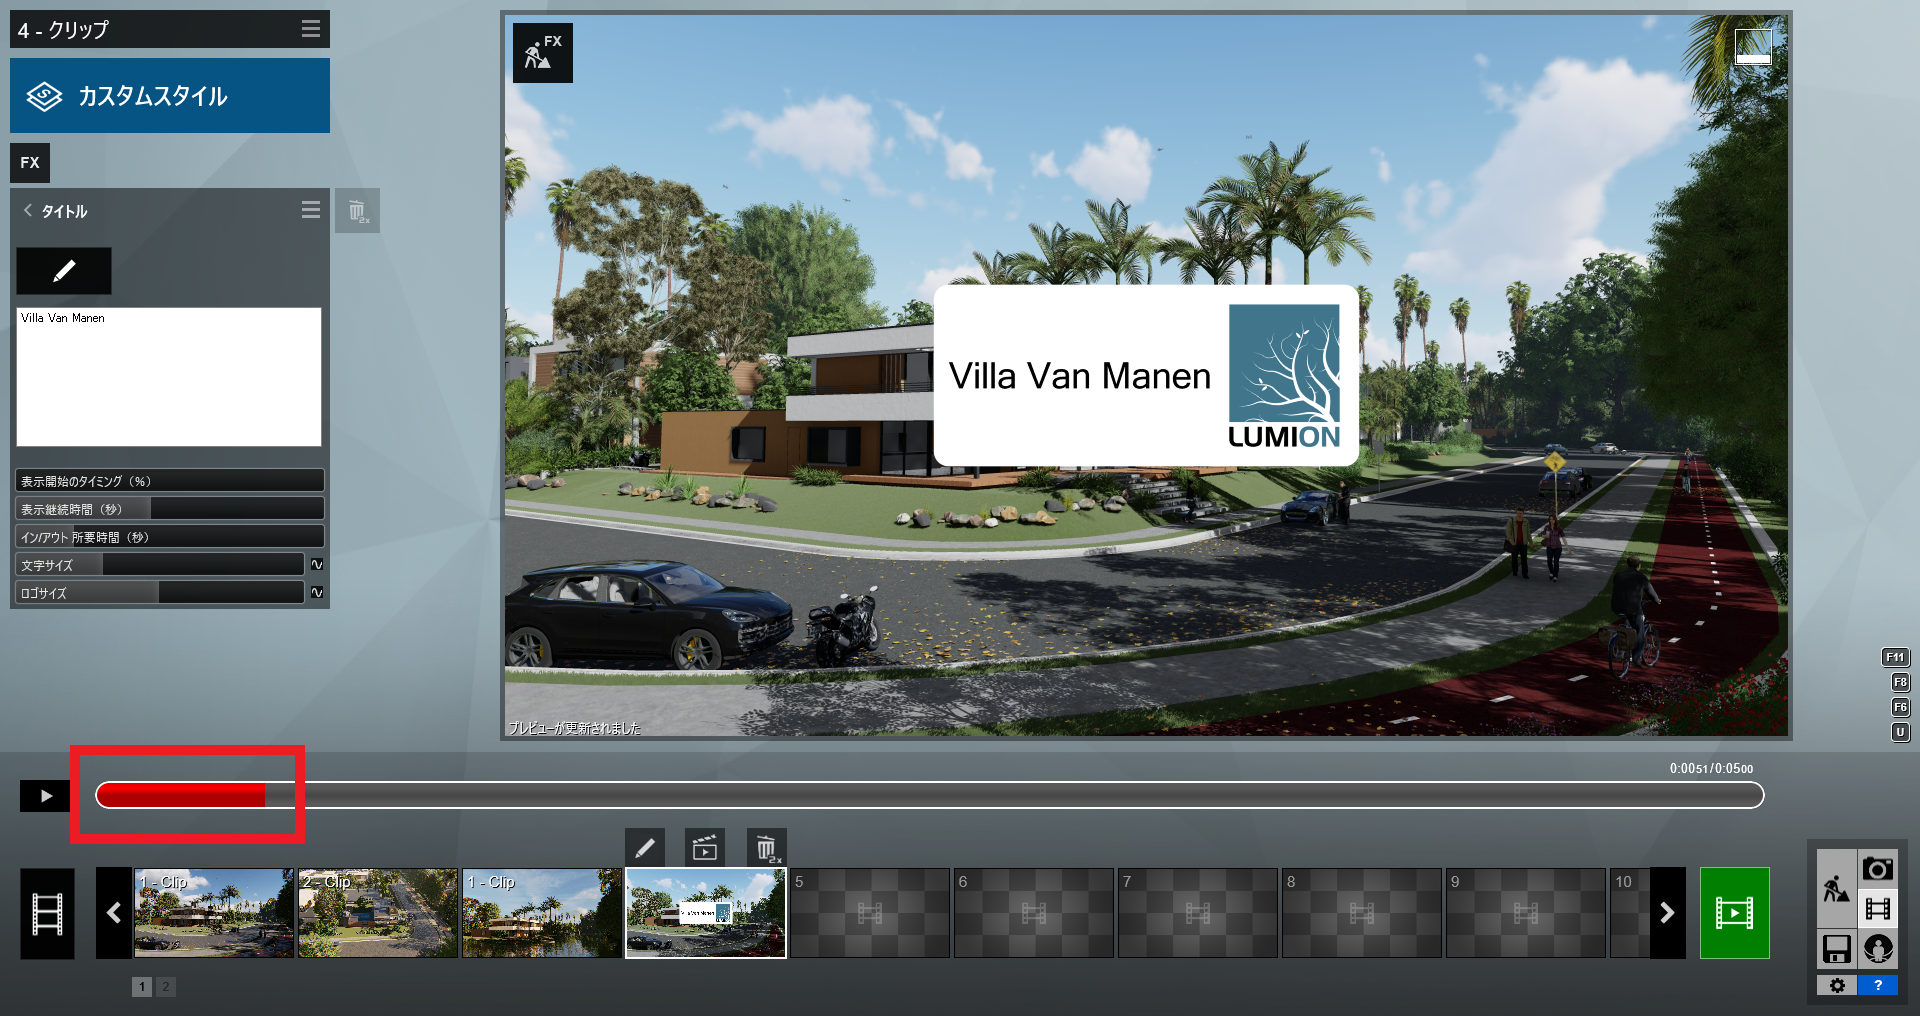Image resolution: width=1920 pixels, height=1016 pixels.
Task: Click the 0:0051/0:0500 time readout
Action: [1711, 768]
